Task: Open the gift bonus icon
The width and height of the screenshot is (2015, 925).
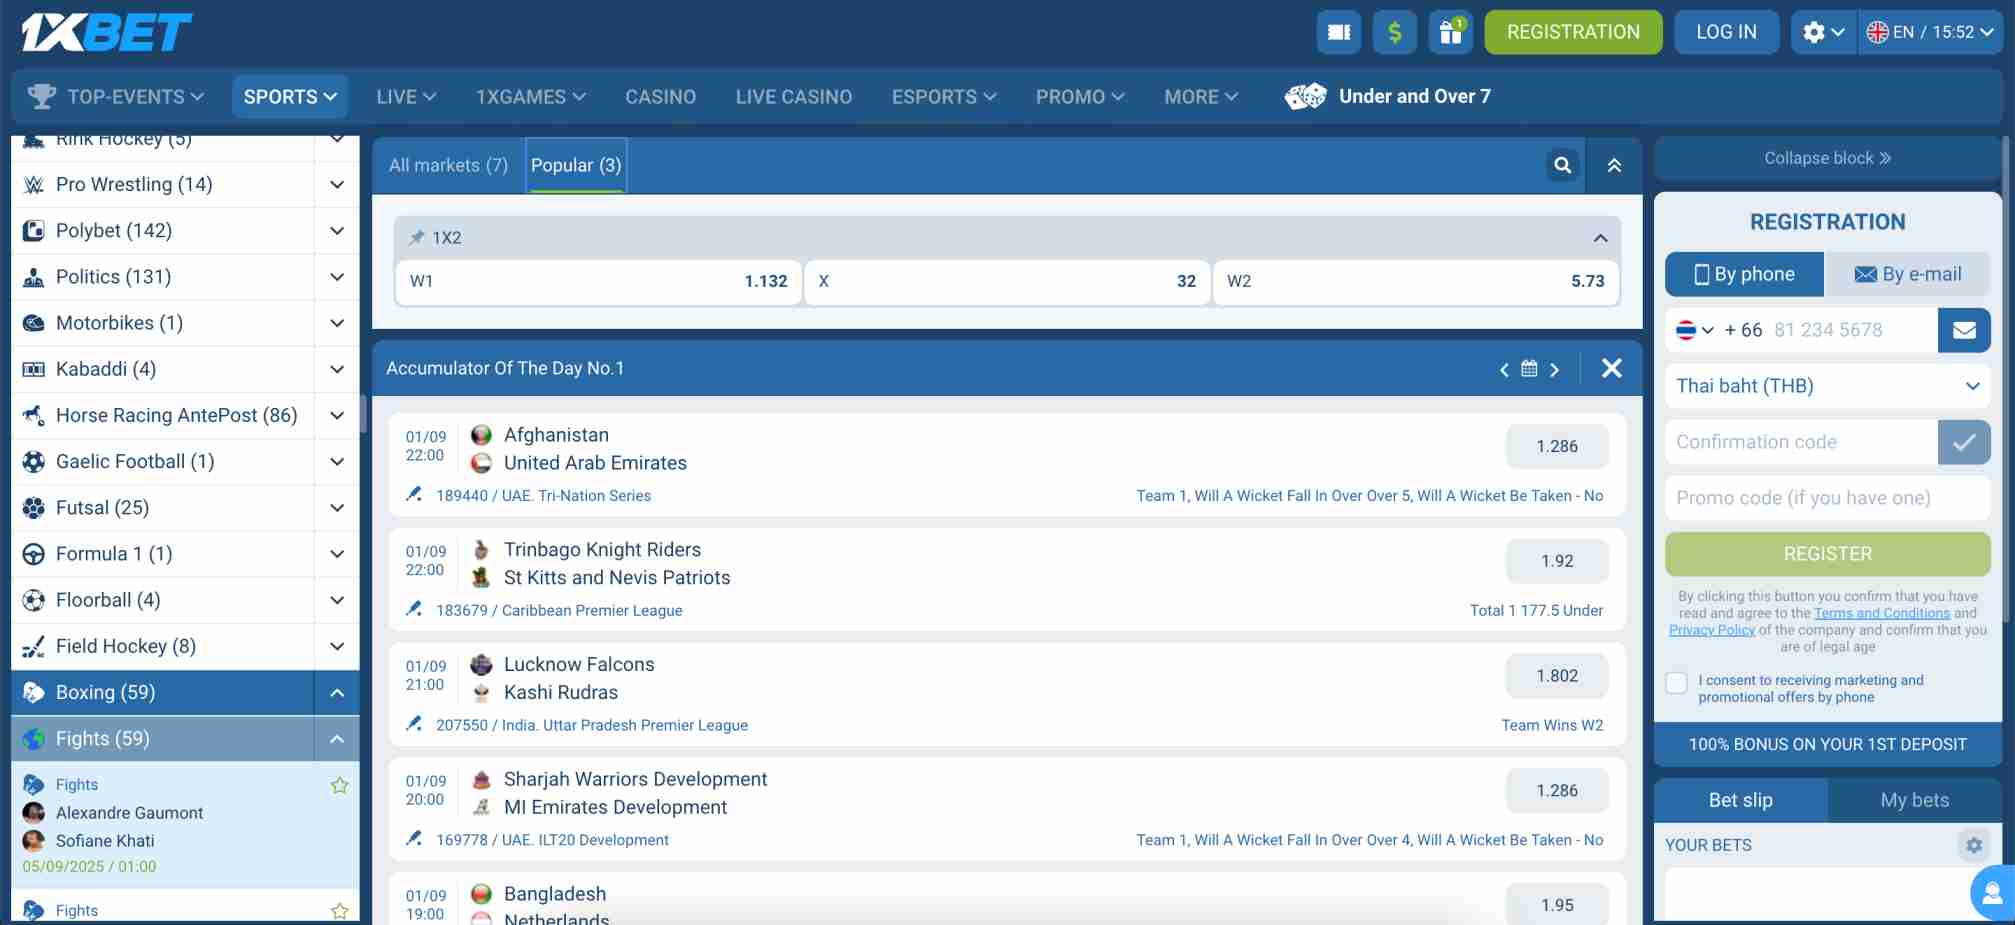Action: click(x=1451, y=32)
